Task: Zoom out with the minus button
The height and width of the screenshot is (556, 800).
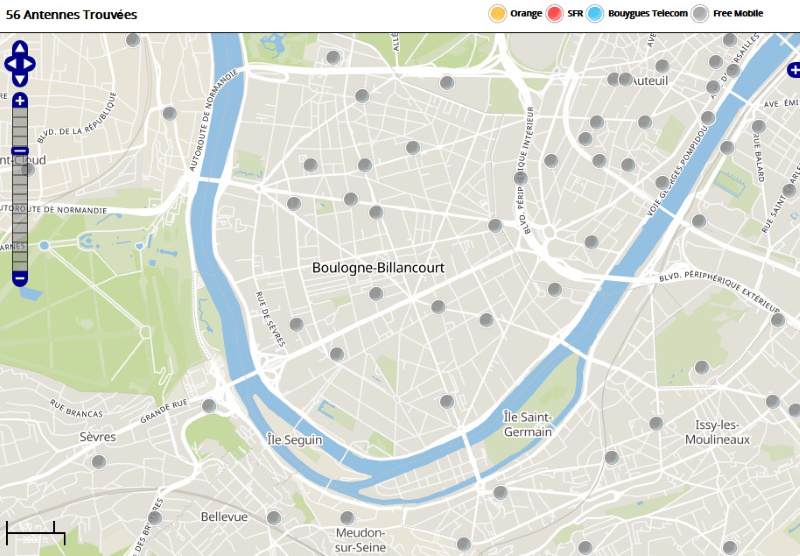Action: pyautogui.click(x=20, y=279)
